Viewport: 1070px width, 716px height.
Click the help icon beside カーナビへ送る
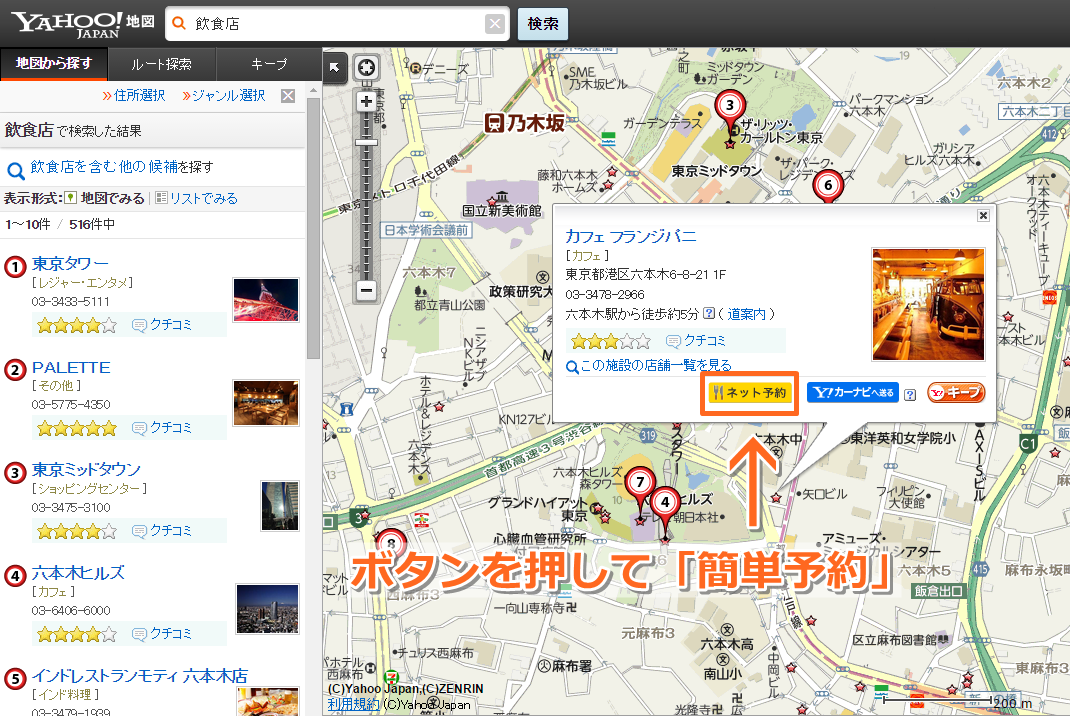(910, 395)
